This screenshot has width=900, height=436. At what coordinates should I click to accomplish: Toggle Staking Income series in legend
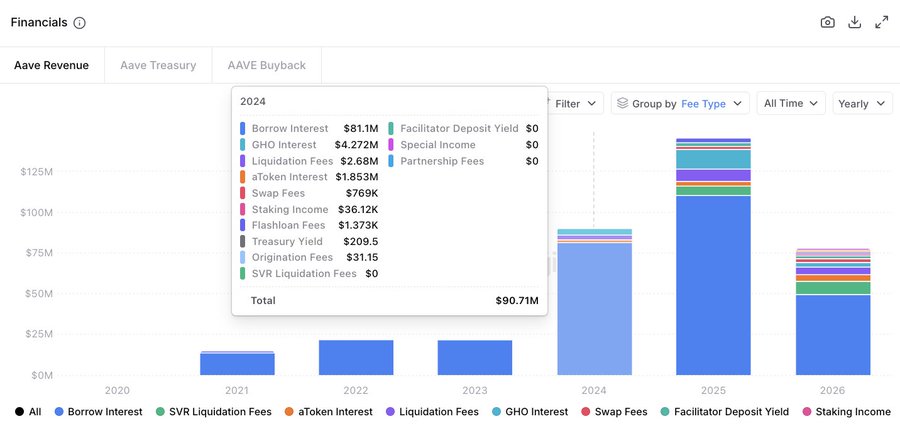(x=846, y=411)
